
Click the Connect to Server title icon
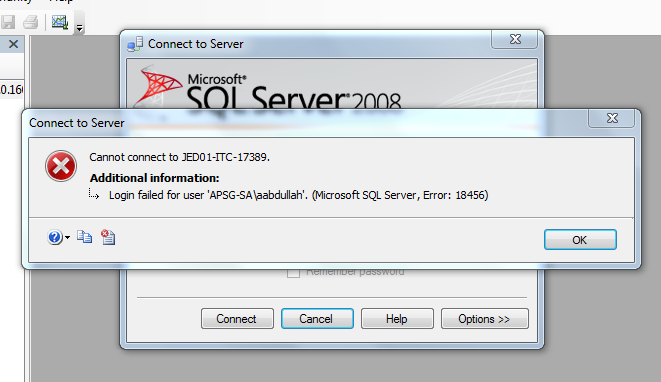point(135,44)
